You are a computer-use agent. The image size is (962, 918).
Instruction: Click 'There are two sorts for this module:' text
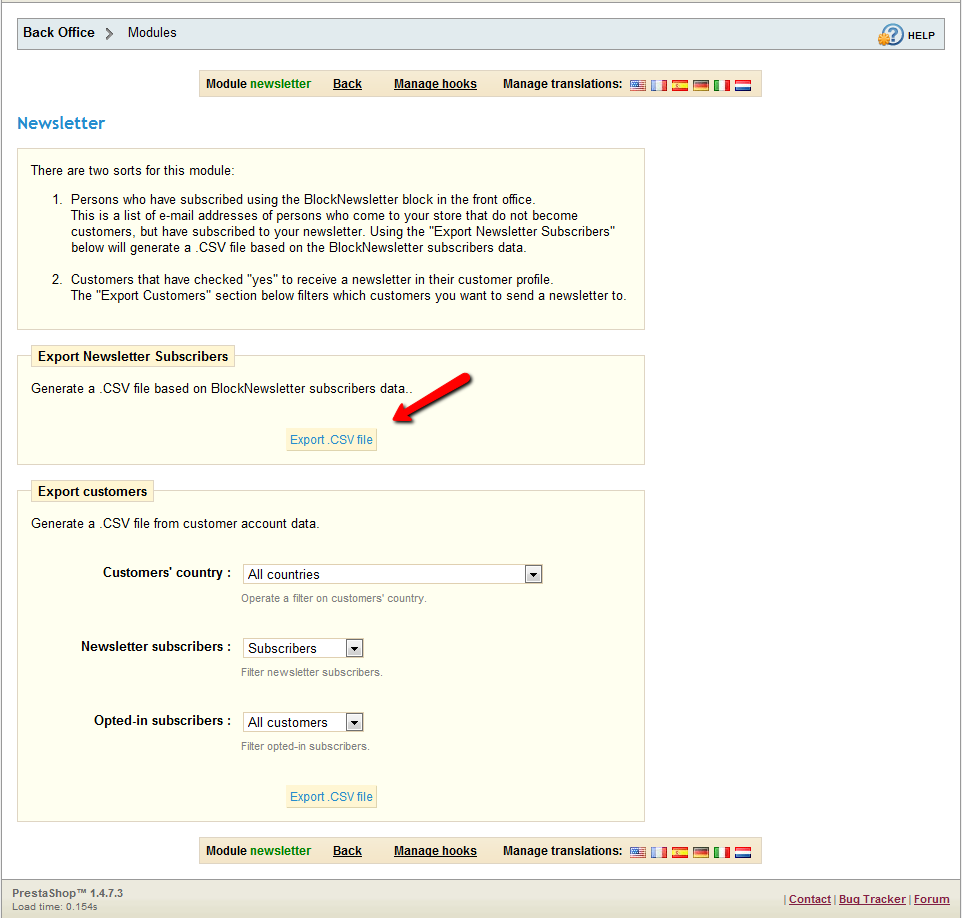(x=133, y=171)
